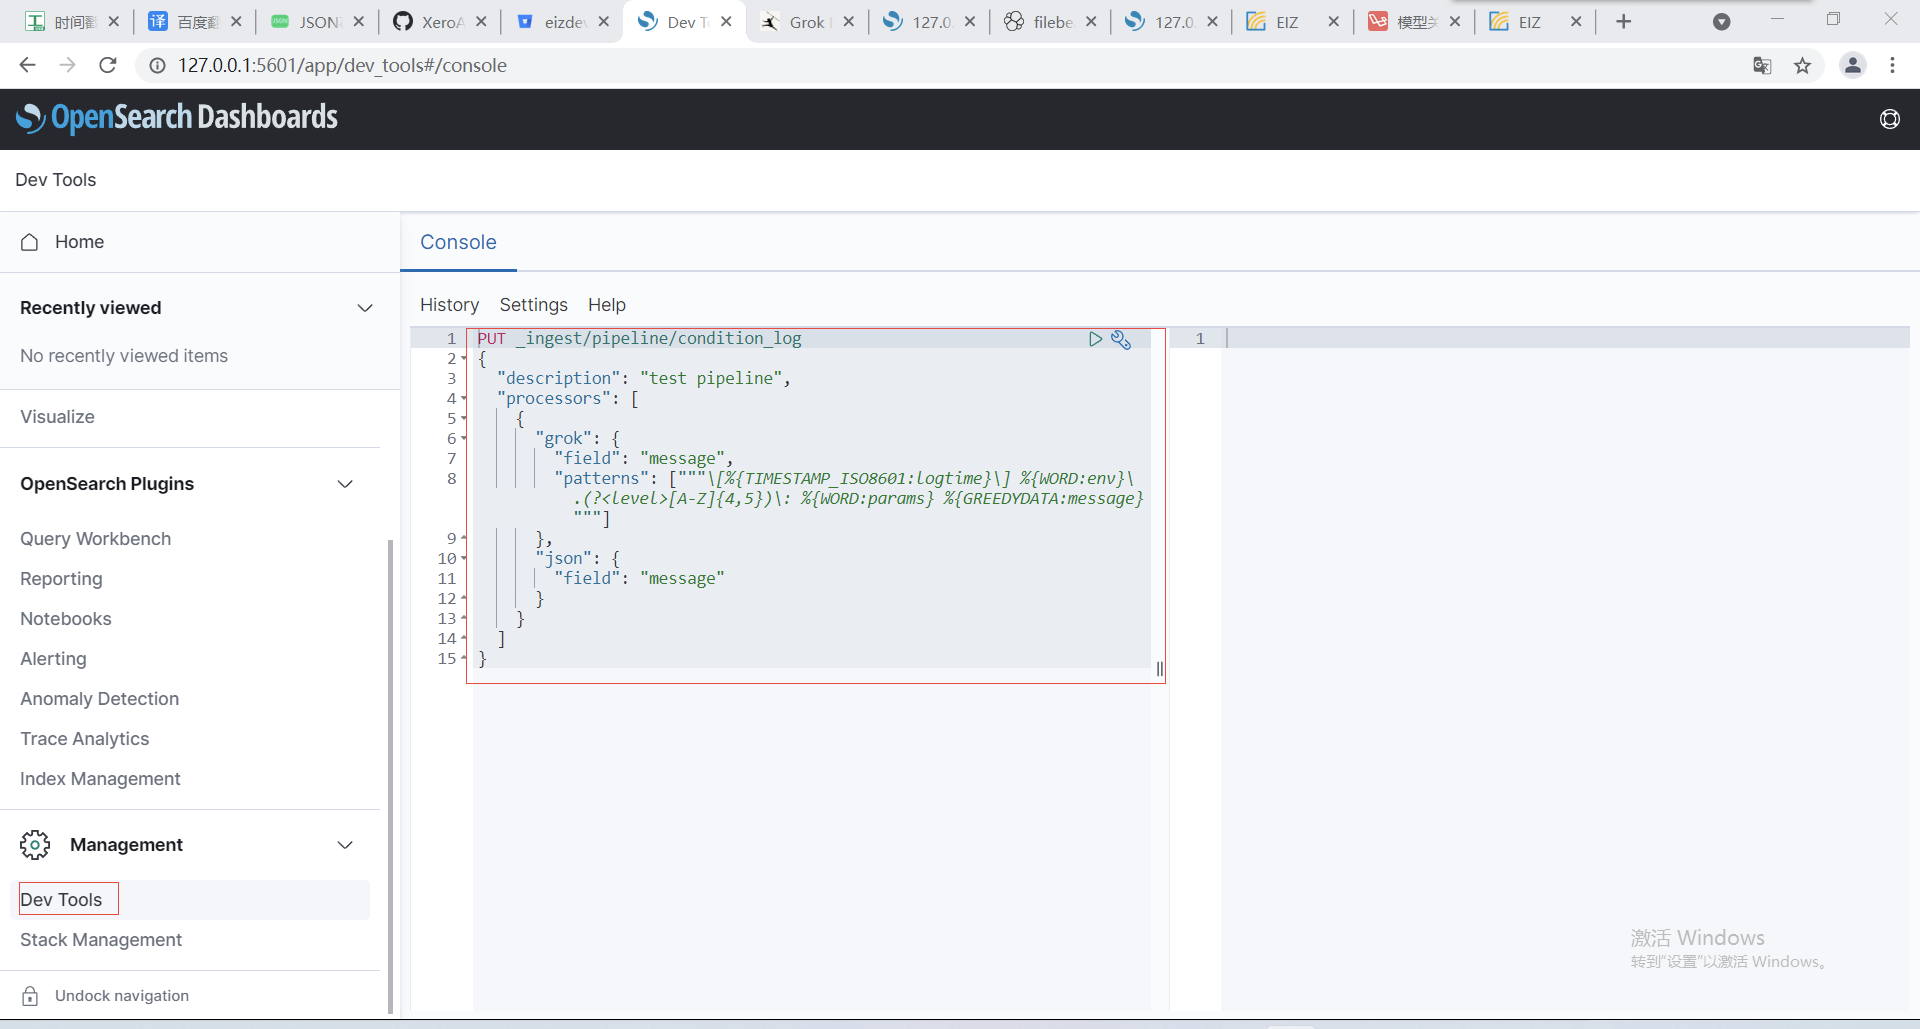Click the OpenSearch Dashboards logo
Screen dimensions: 1920x1029
[176, 117]
